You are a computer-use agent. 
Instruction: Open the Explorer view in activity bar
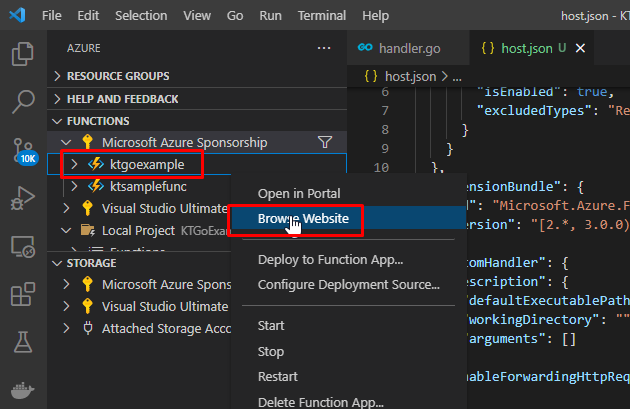pyautogui.click(x=22, y=54)
